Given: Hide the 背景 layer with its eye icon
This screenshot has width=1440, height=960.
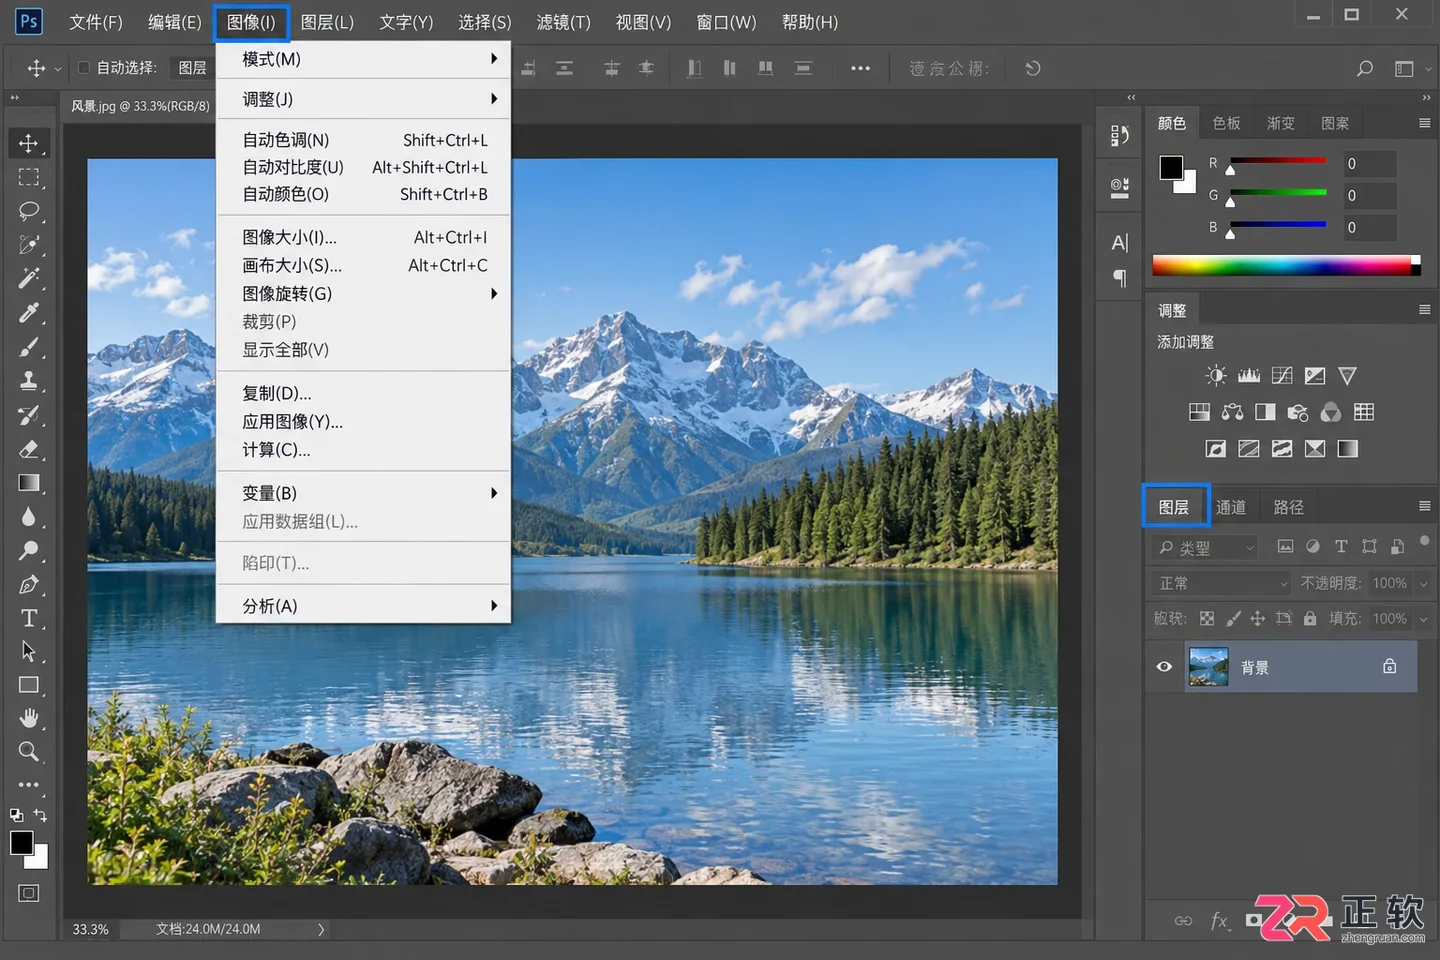Looking at the screenshot, I should pos(1164,667).
